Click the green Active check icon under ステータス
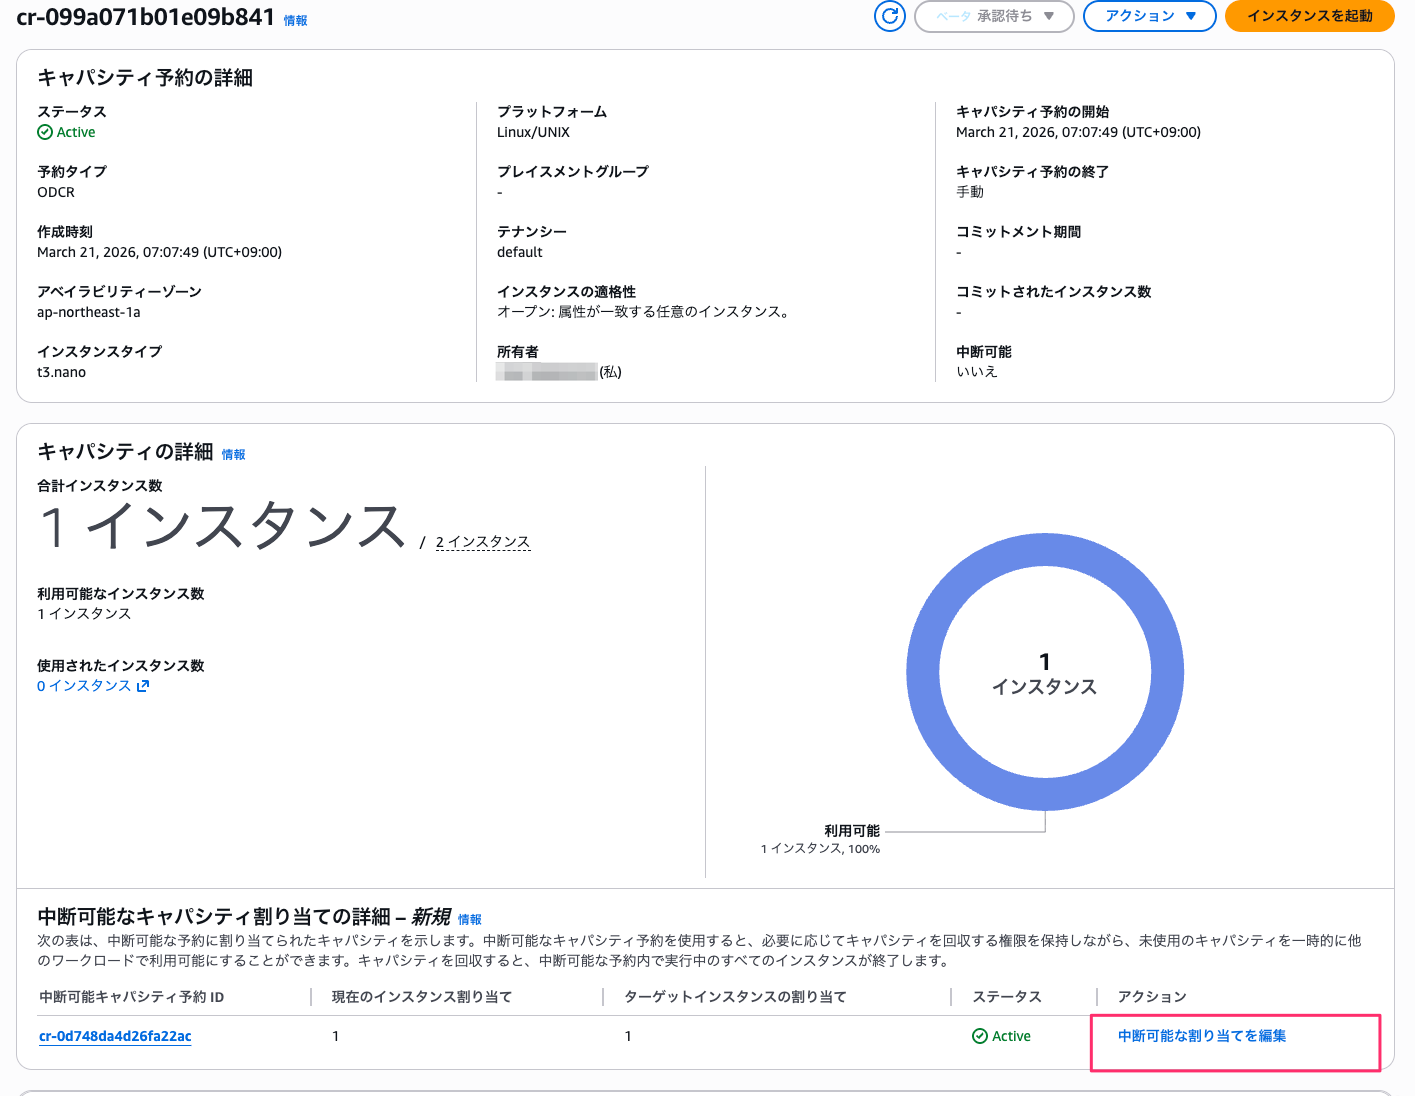This screenshot has height=1096, width=1415. [44, 131]
